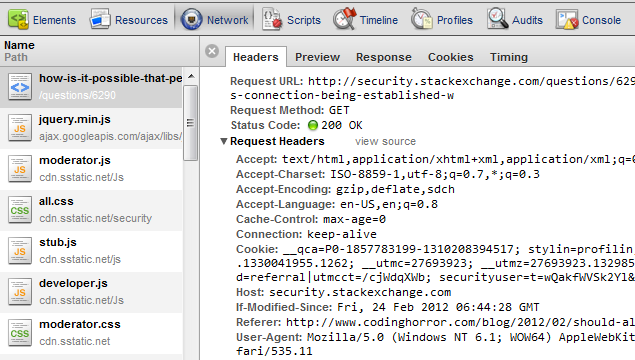Open the Cookies tab

pos(450,57)
